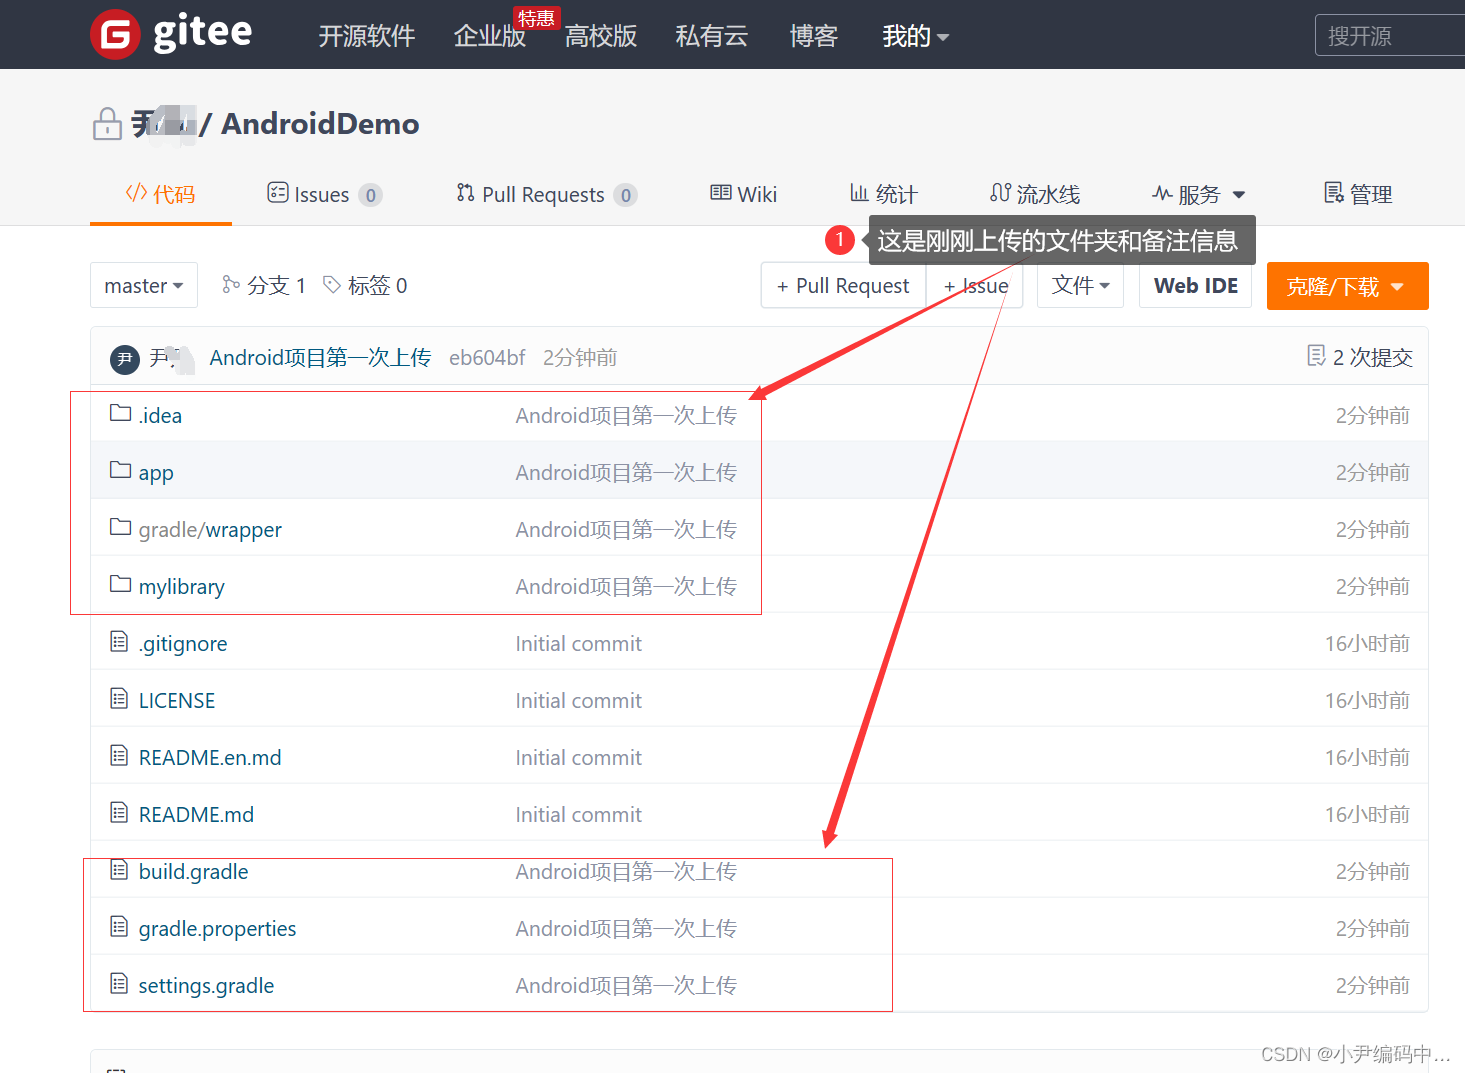1465x1073 pixels.
Task: Open the Wiki tab
Action: pyautogui.click(x=743, y=194)
